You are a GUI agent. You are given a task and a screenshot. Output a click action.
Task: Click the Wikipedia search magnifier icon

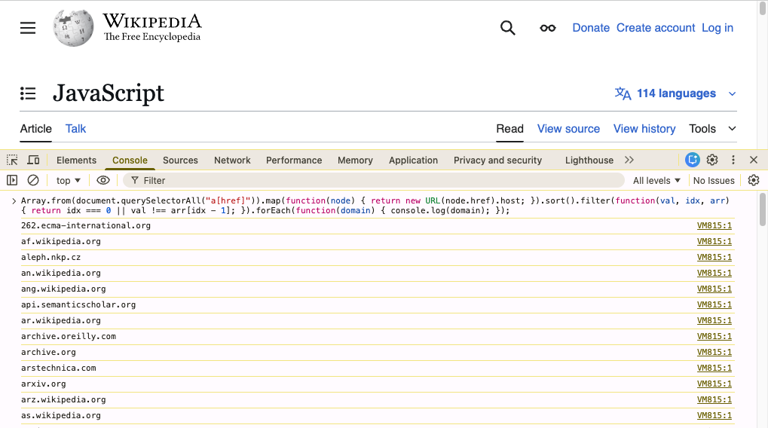(507, 28)
